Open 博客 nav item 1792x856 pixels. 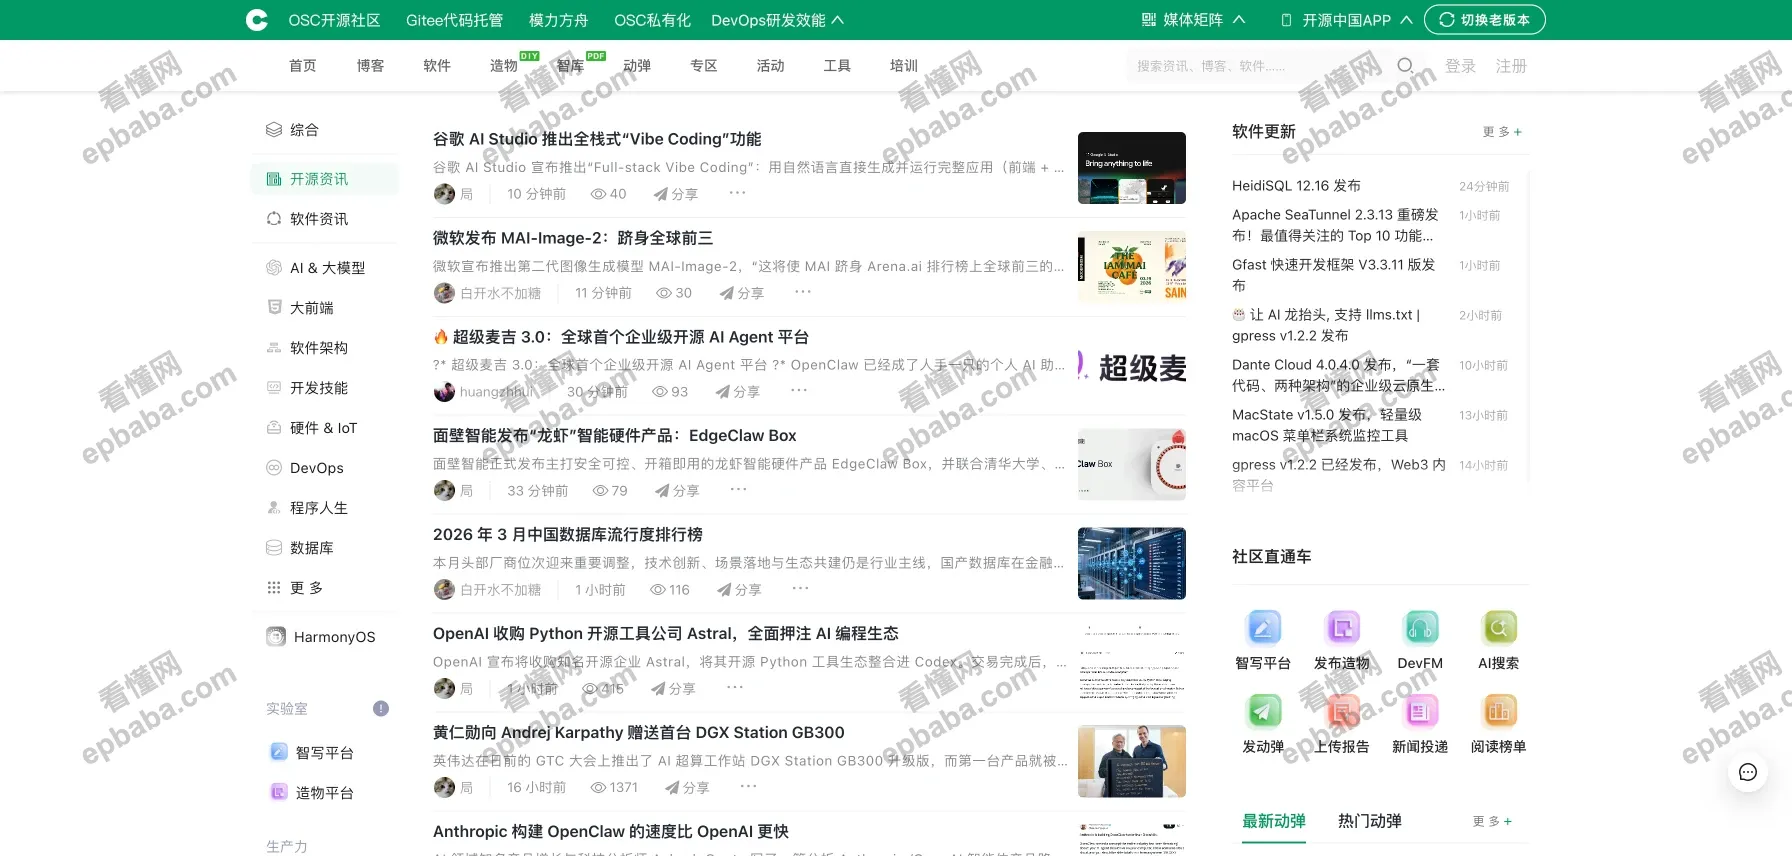[371, 66]
